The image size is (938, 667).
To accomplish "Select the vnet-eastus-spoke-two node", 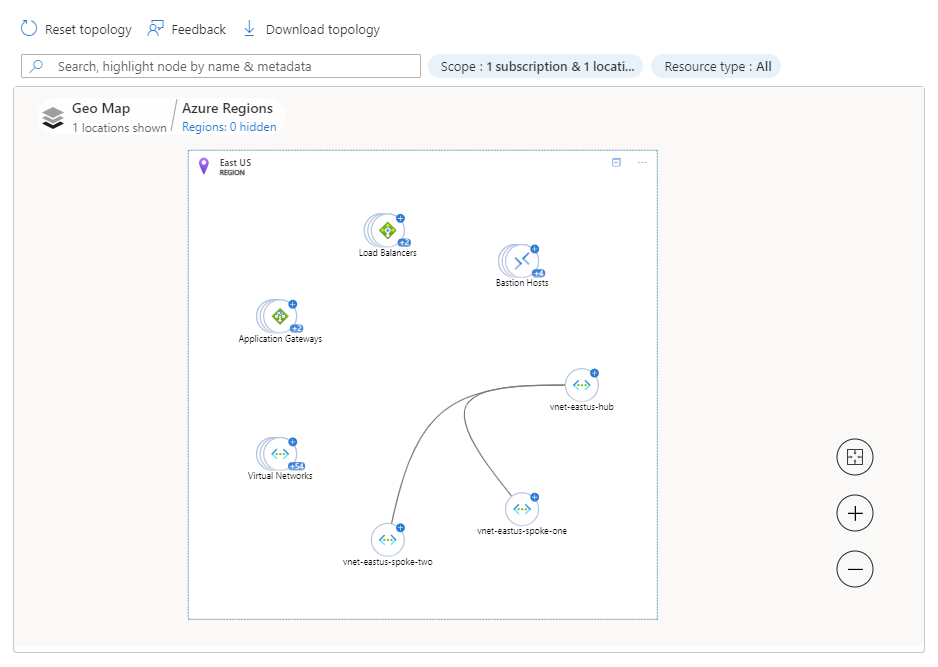I will 387,540.
